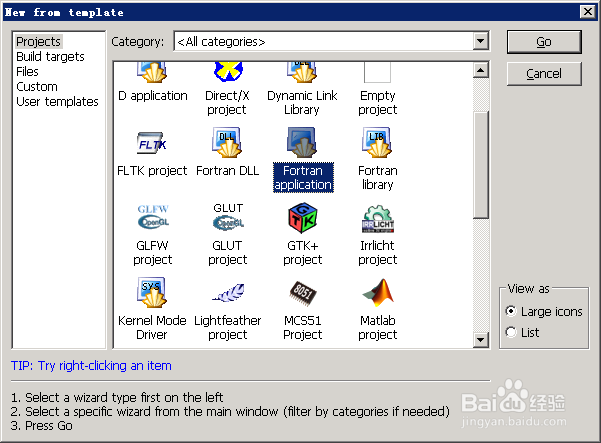This screenshot has width=601, height=443.
Task: Click the D application label
Action: pyautogui.click(x=153, y=96)
